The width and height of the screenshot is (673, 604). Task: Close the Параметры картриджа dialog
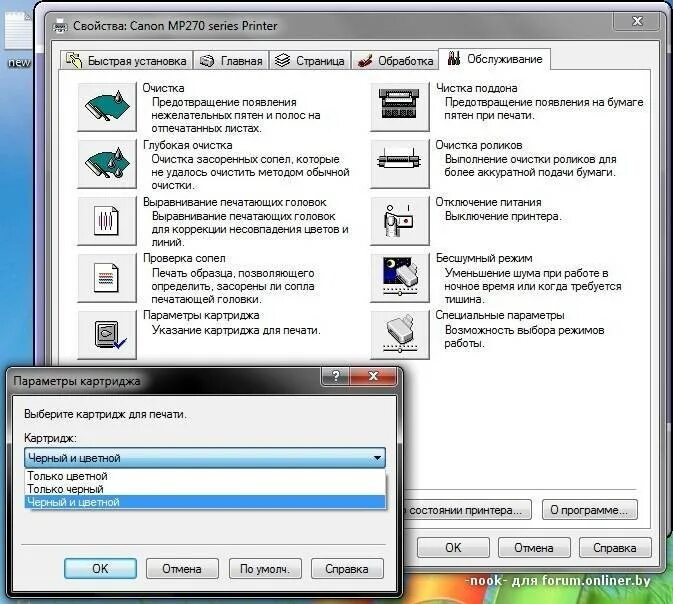pos(373,376)
